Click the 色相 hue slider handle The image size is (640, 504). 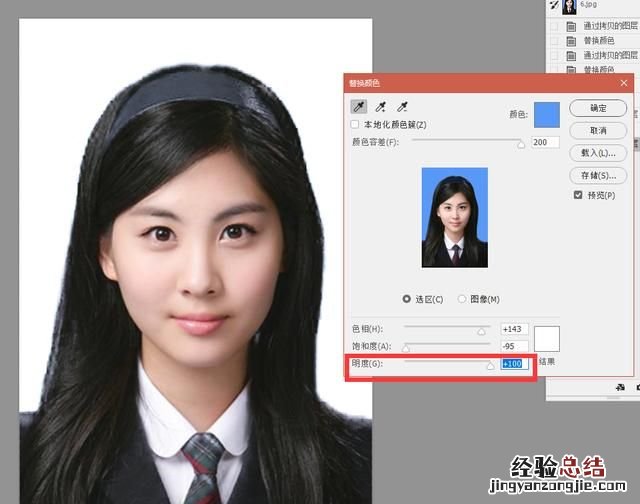coord(481,331)
